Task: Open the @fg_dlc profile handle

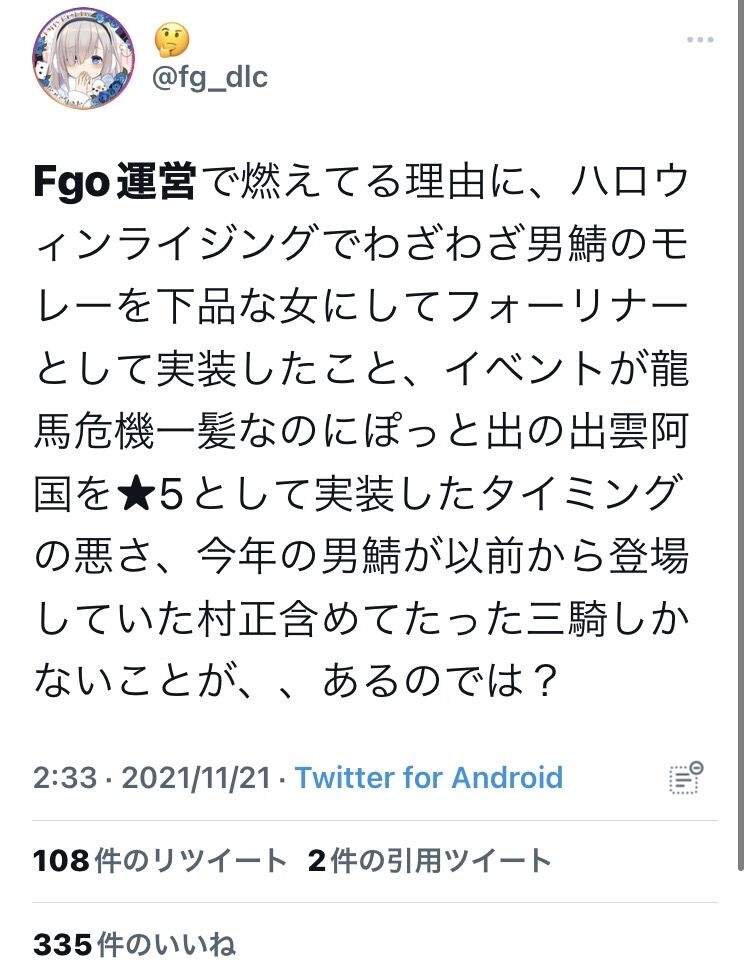Action: pyautogui.click(x=210, y=78)
